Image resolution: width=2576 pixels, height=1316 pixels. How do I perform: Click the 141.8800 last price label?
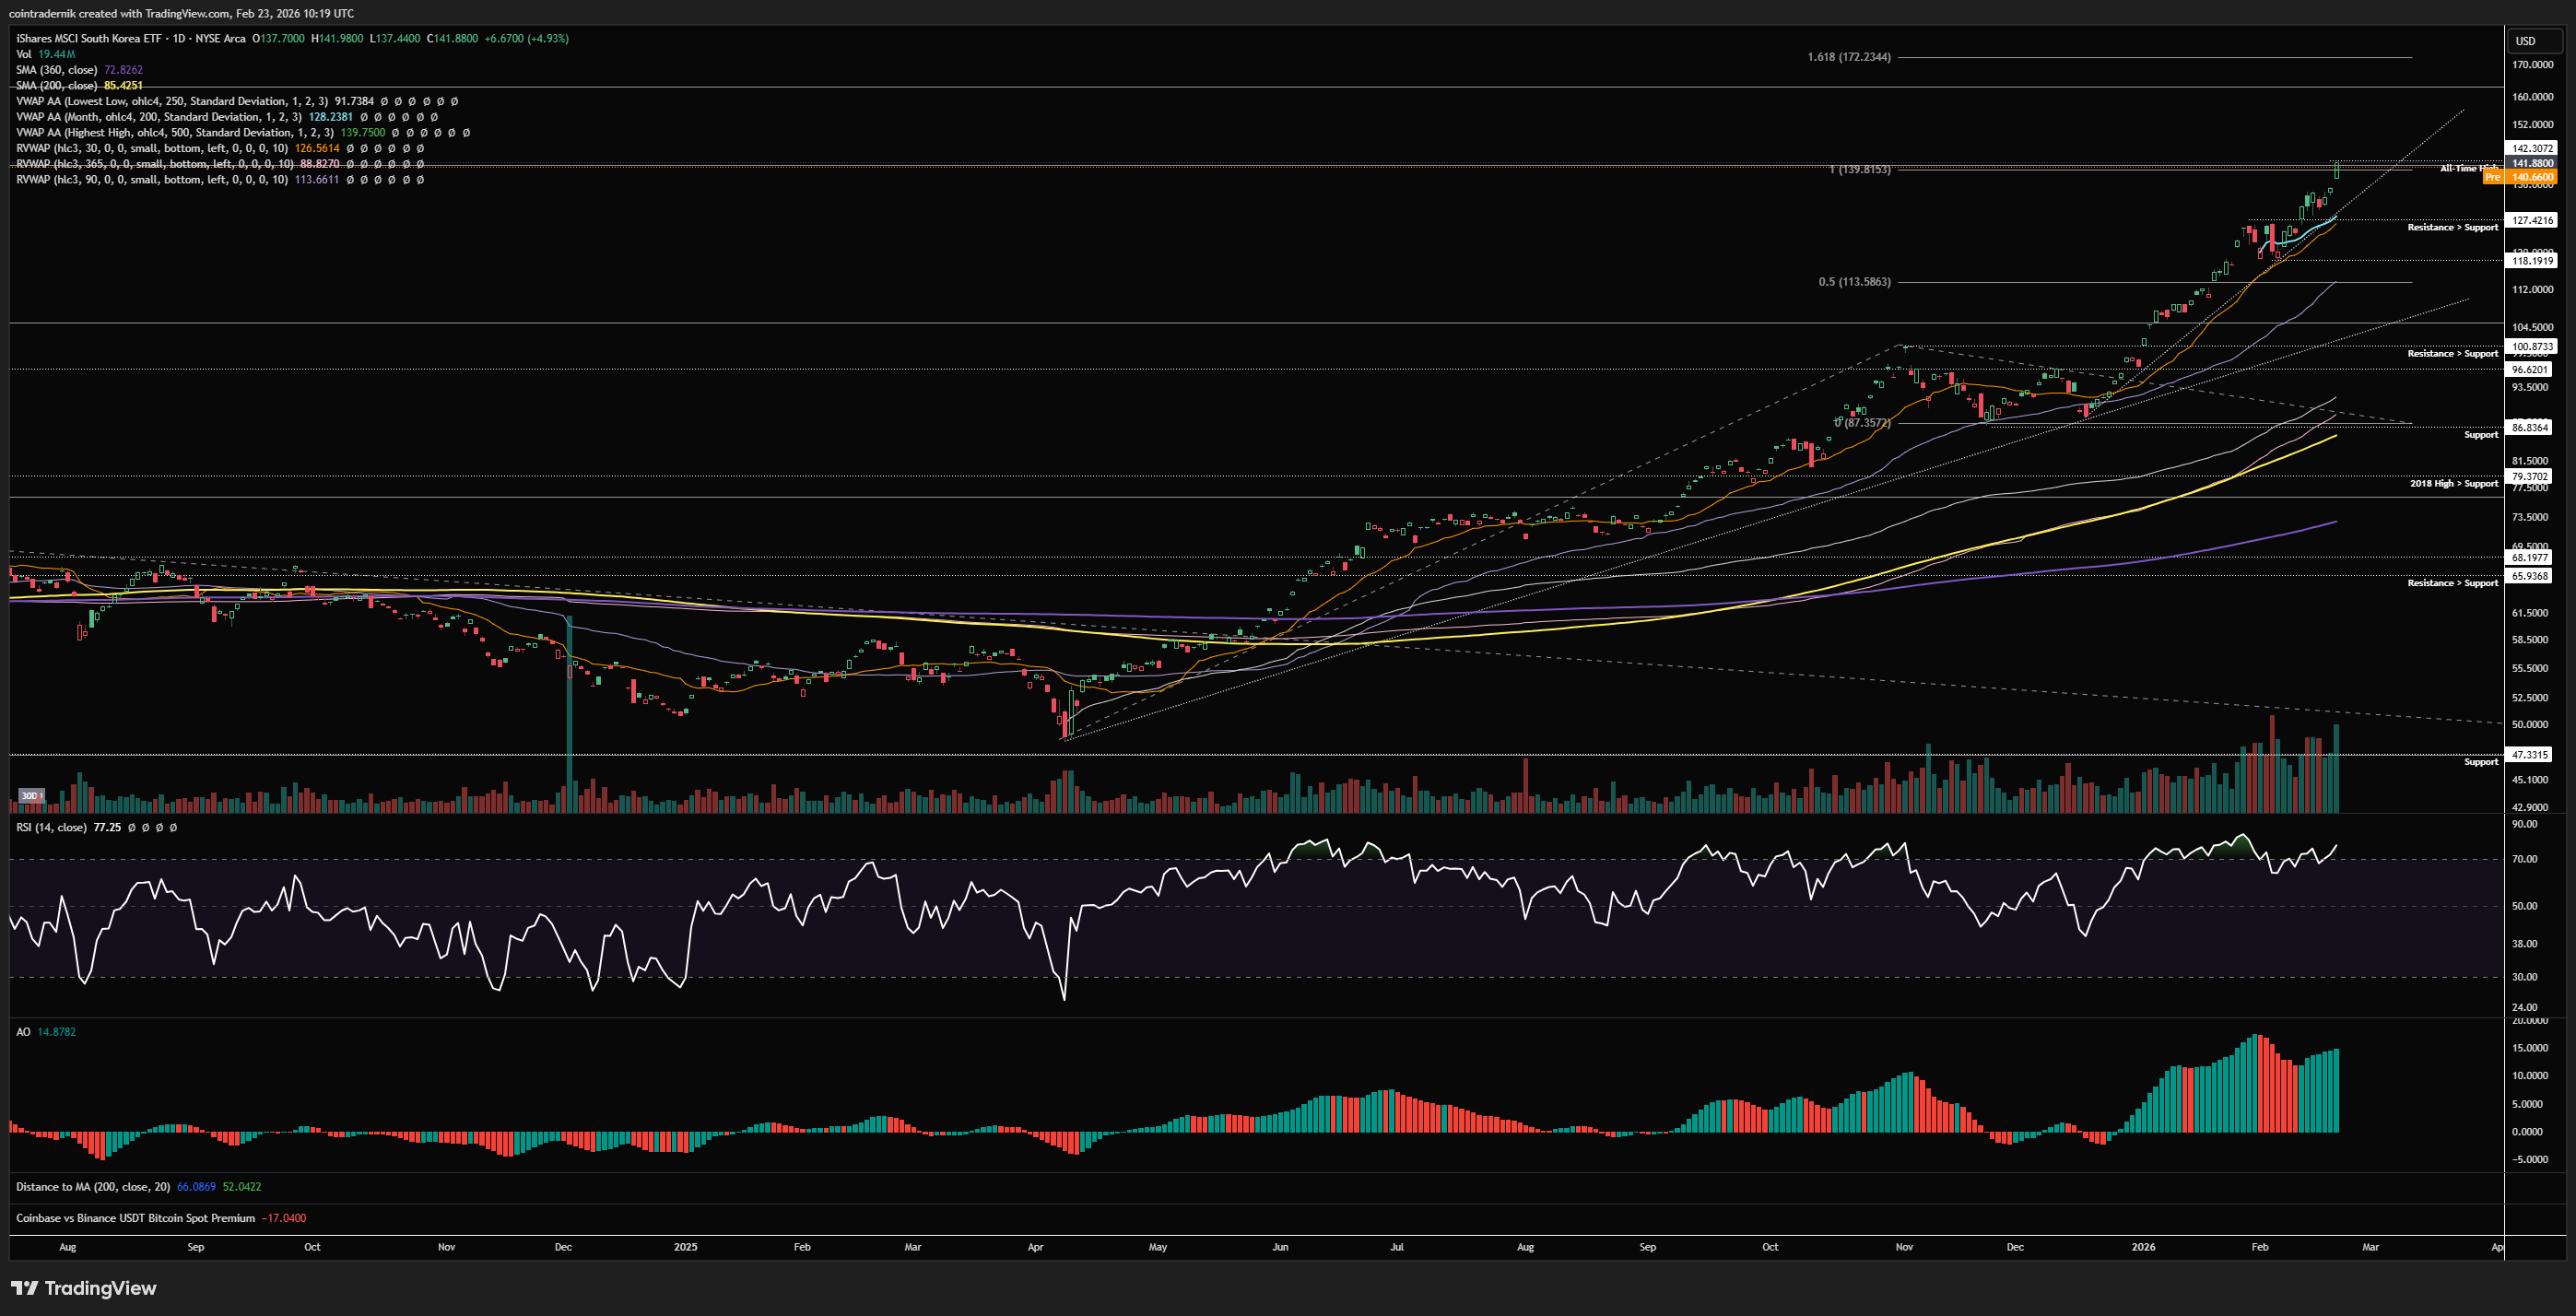click(x=2532, y=163)
